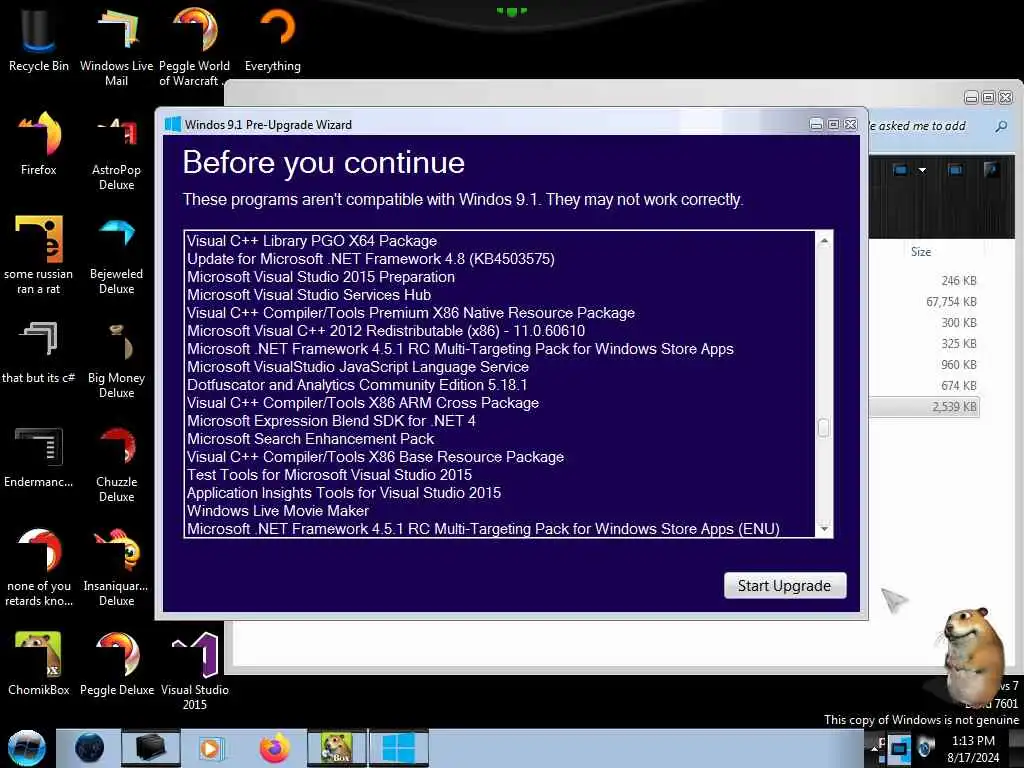Image resolution: width=1024 pixels, height=768 pixels.
Task: Open the Everything desktop shortcut
Action: click(x=273, y=39)
